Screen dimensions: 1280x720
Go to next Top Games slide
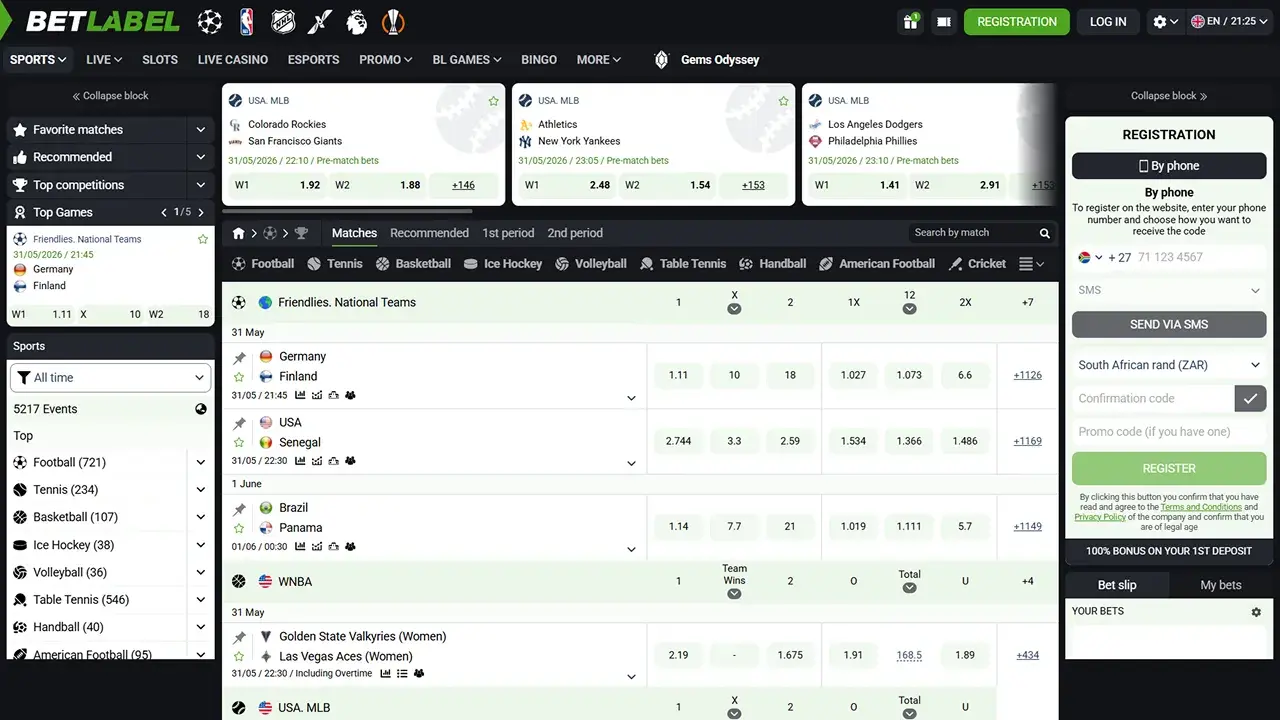point(201,212)
